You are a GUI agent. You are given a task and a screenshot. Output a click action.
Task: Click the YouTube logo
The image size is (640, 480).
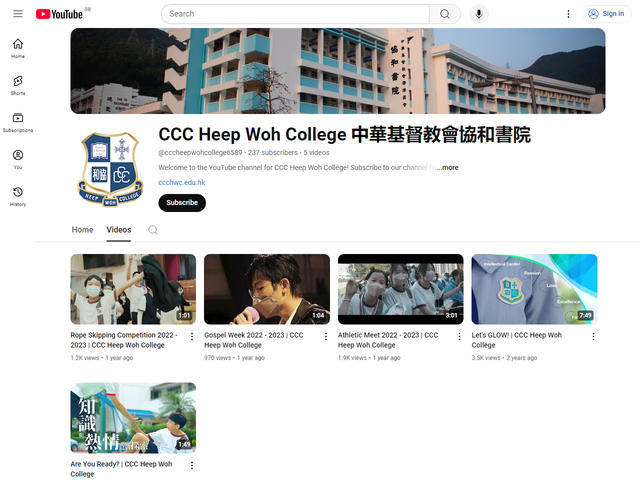tap(58, 14)
